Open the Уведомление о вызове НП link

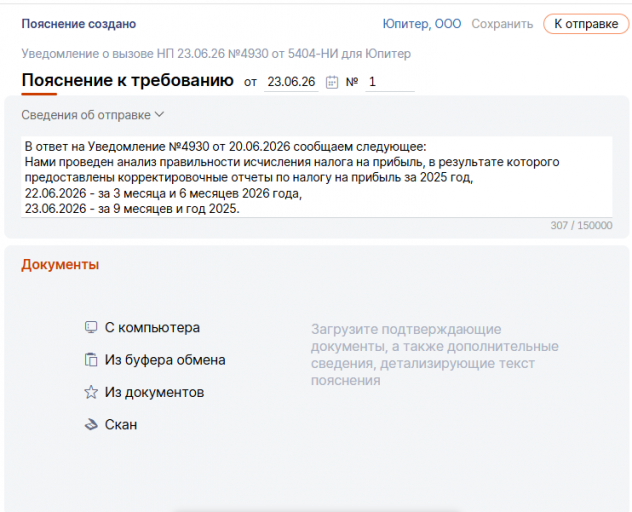pos(216,54)
